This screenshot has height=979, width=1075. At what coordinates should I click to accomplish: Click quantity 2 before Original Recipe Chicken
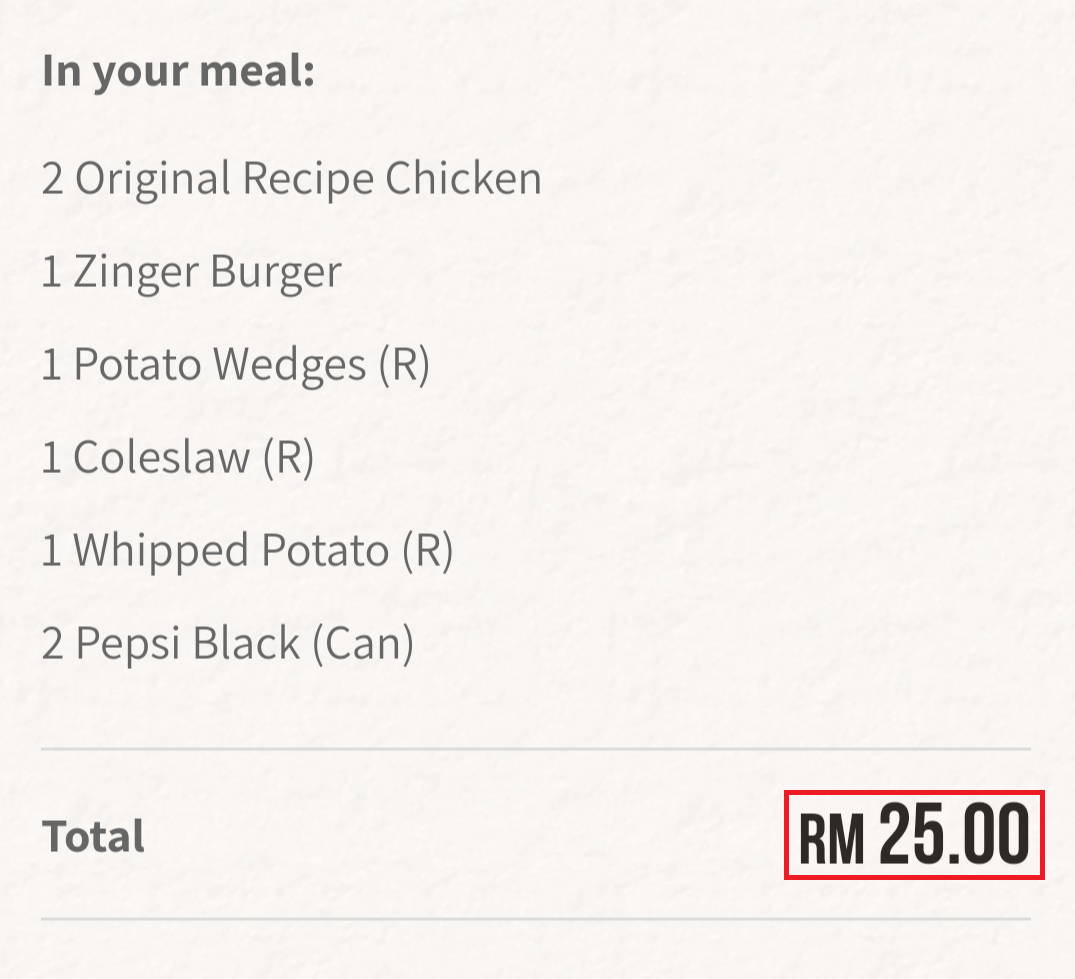point(53,180)
